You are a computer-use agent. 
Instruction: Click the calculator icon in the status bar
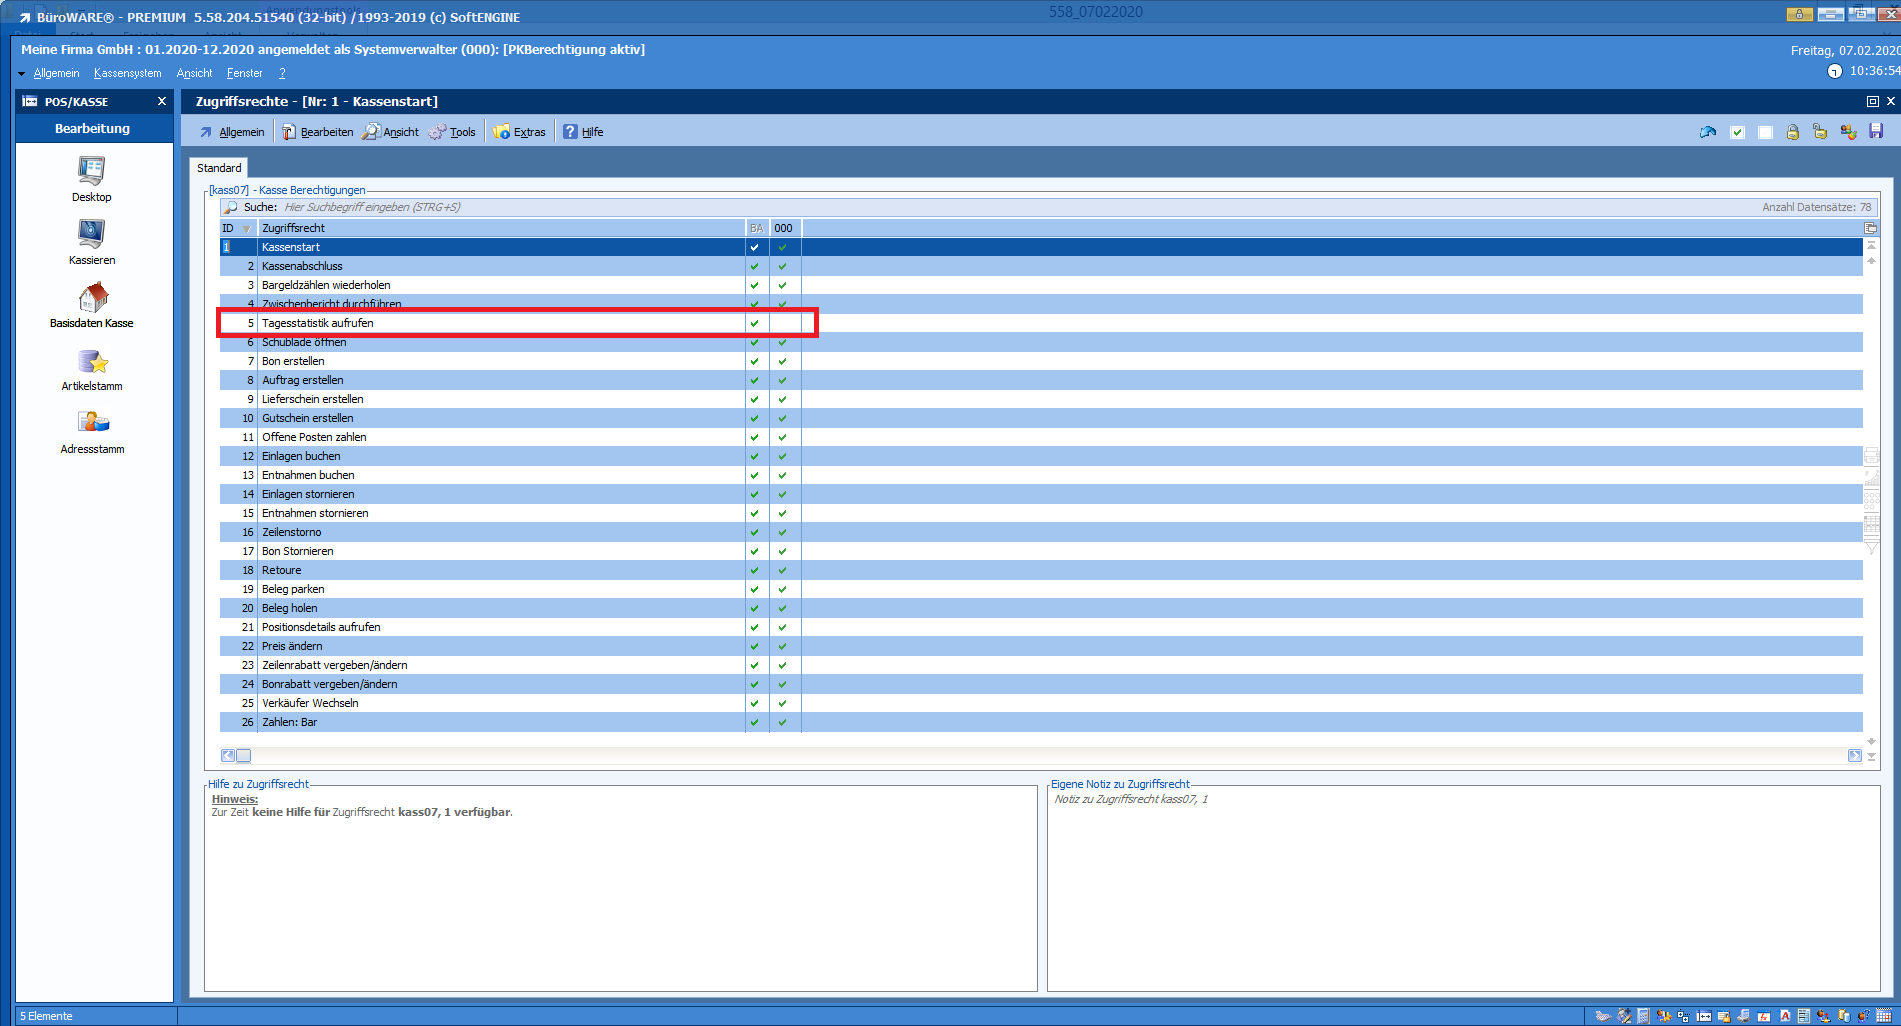pos(1643,1016)
